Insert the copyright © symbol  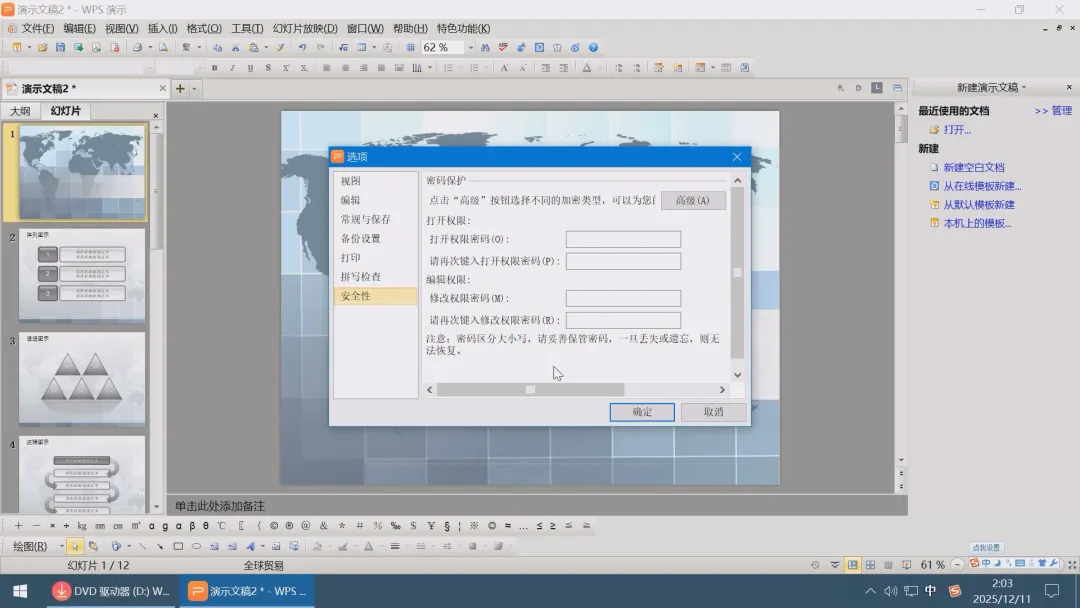point(274,525)
